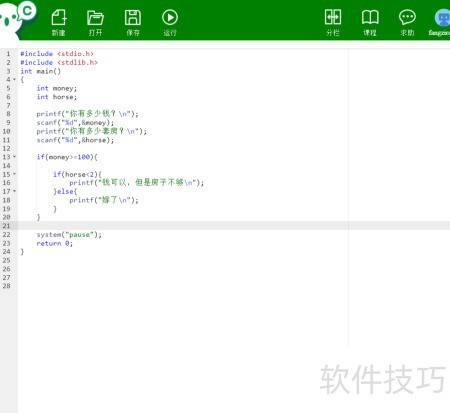Open a file with the 打开 icon
The width and height of the screenshot is (450, 413).
coord(95,22)
